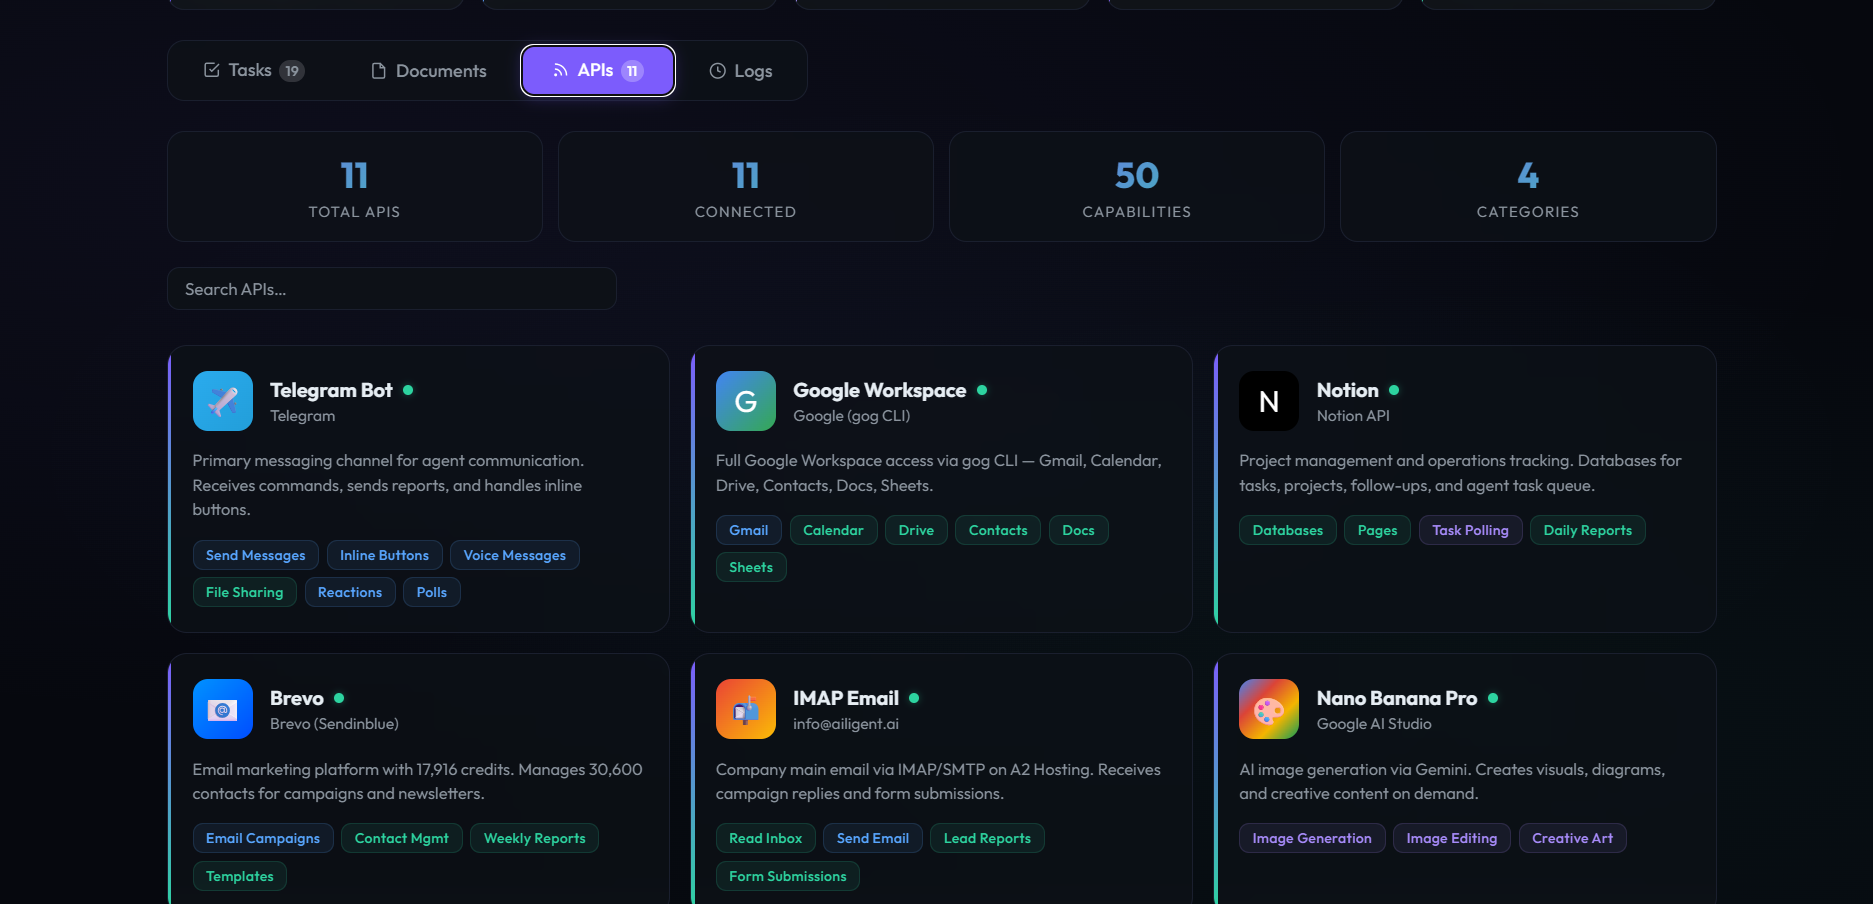
Task: Click the Logs clock icon in tab
Action: pyautogui.click(x=717, y=71)
